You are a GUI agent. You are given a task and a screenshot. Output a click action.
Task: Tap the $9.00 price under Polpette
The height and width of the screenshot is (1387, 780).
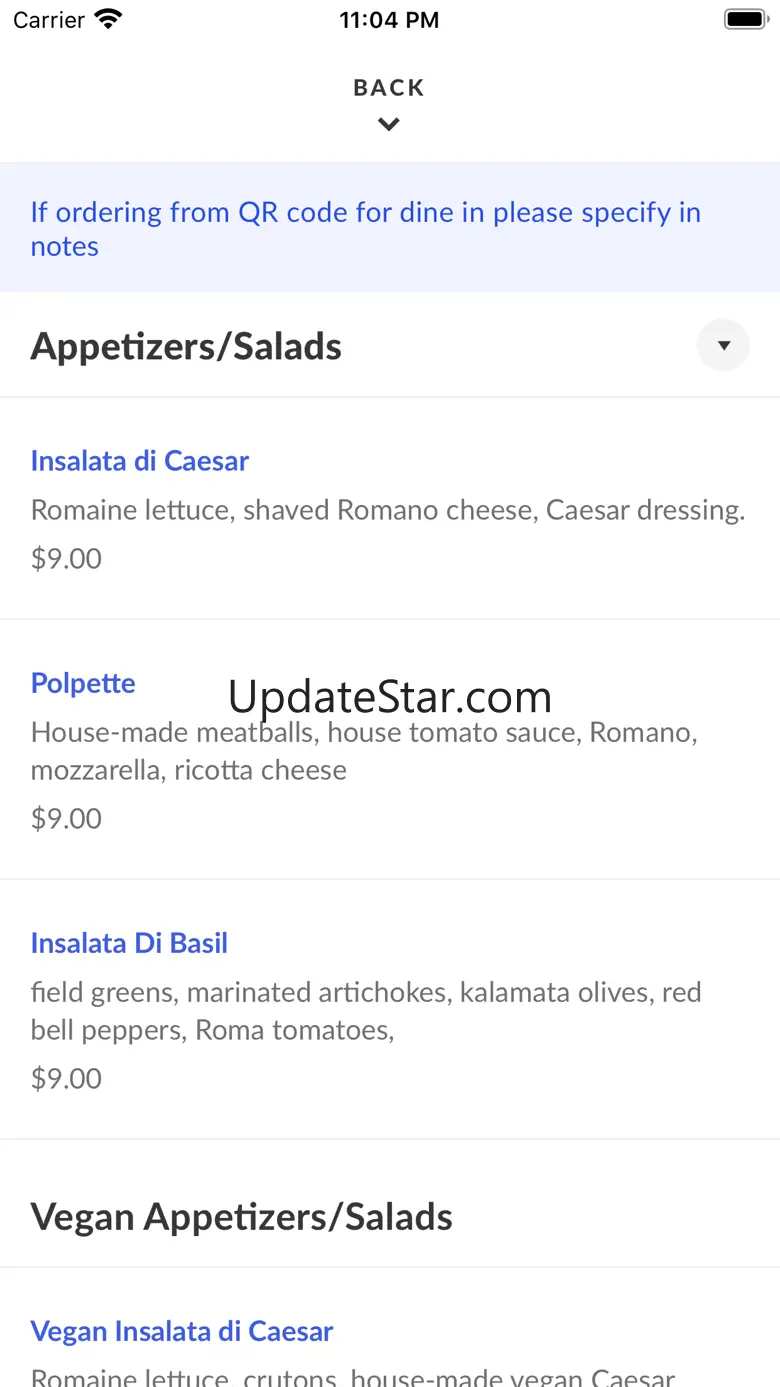(x=66, y=818)
